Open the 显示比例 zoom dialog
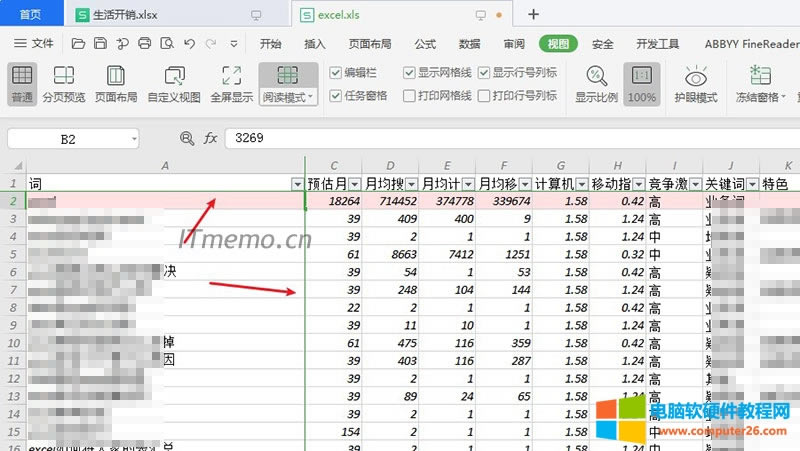Image resolution: width=800 pixels, height=451 pixels. point(596,84)
